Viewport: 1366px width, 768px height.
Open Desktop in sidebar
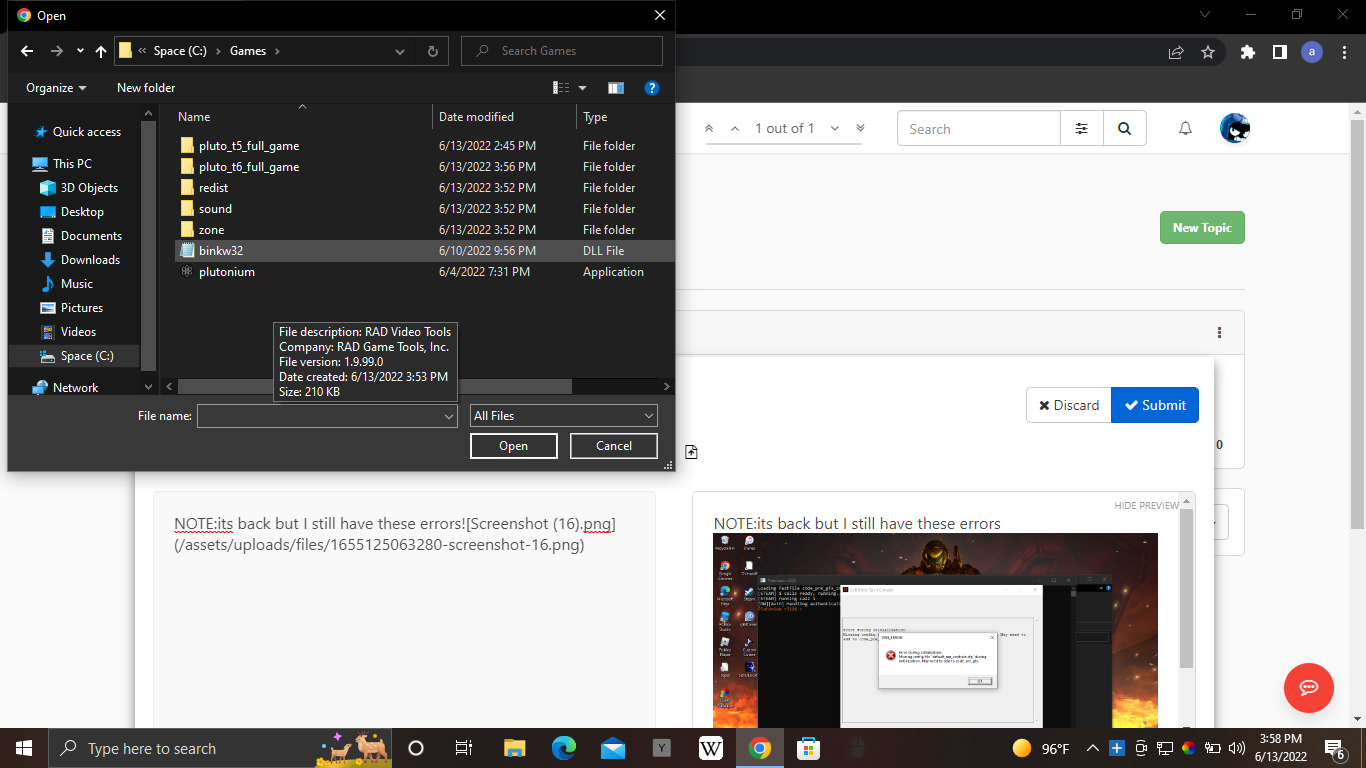tap(82, 212)
